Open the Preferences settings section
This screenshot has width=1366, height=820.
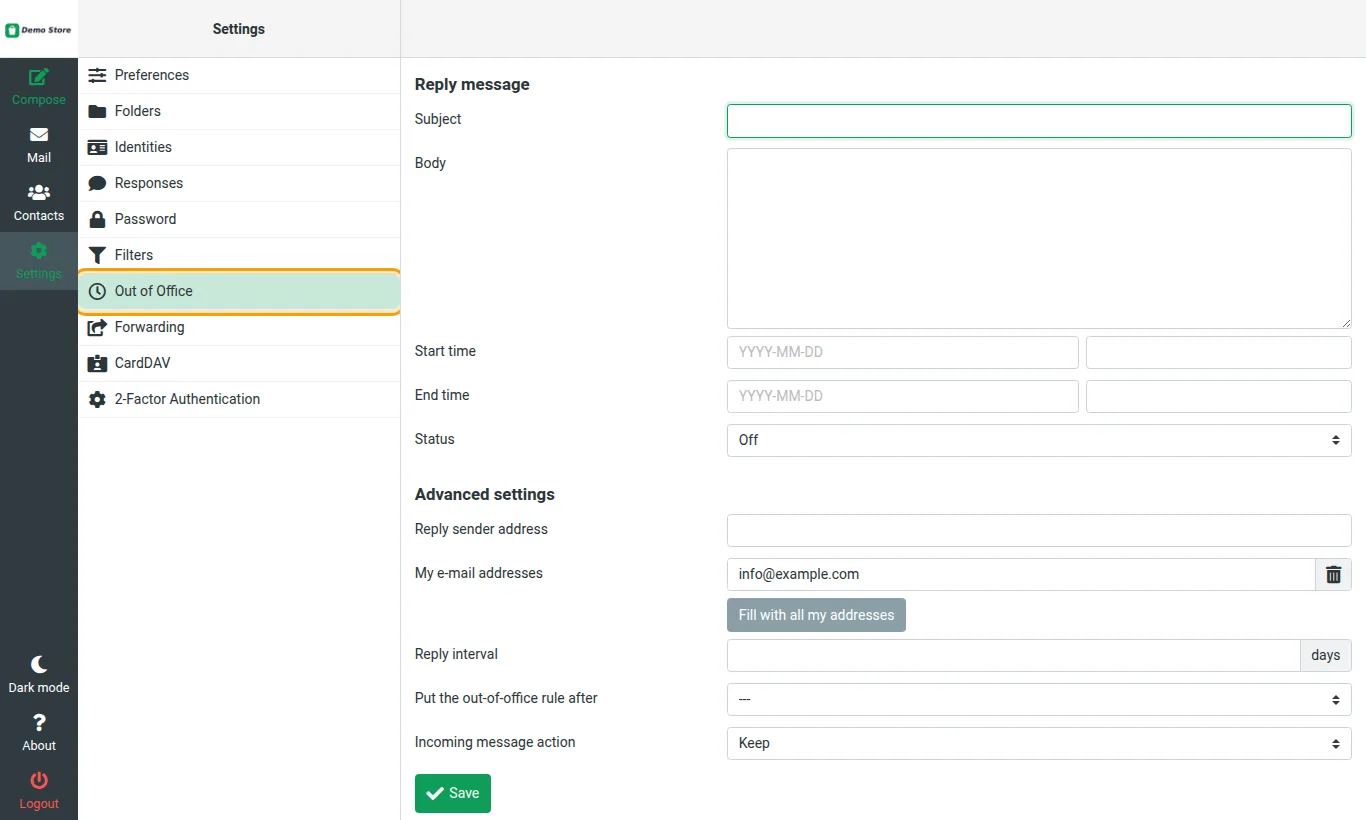pyautogui.click(x=239, y=75)
